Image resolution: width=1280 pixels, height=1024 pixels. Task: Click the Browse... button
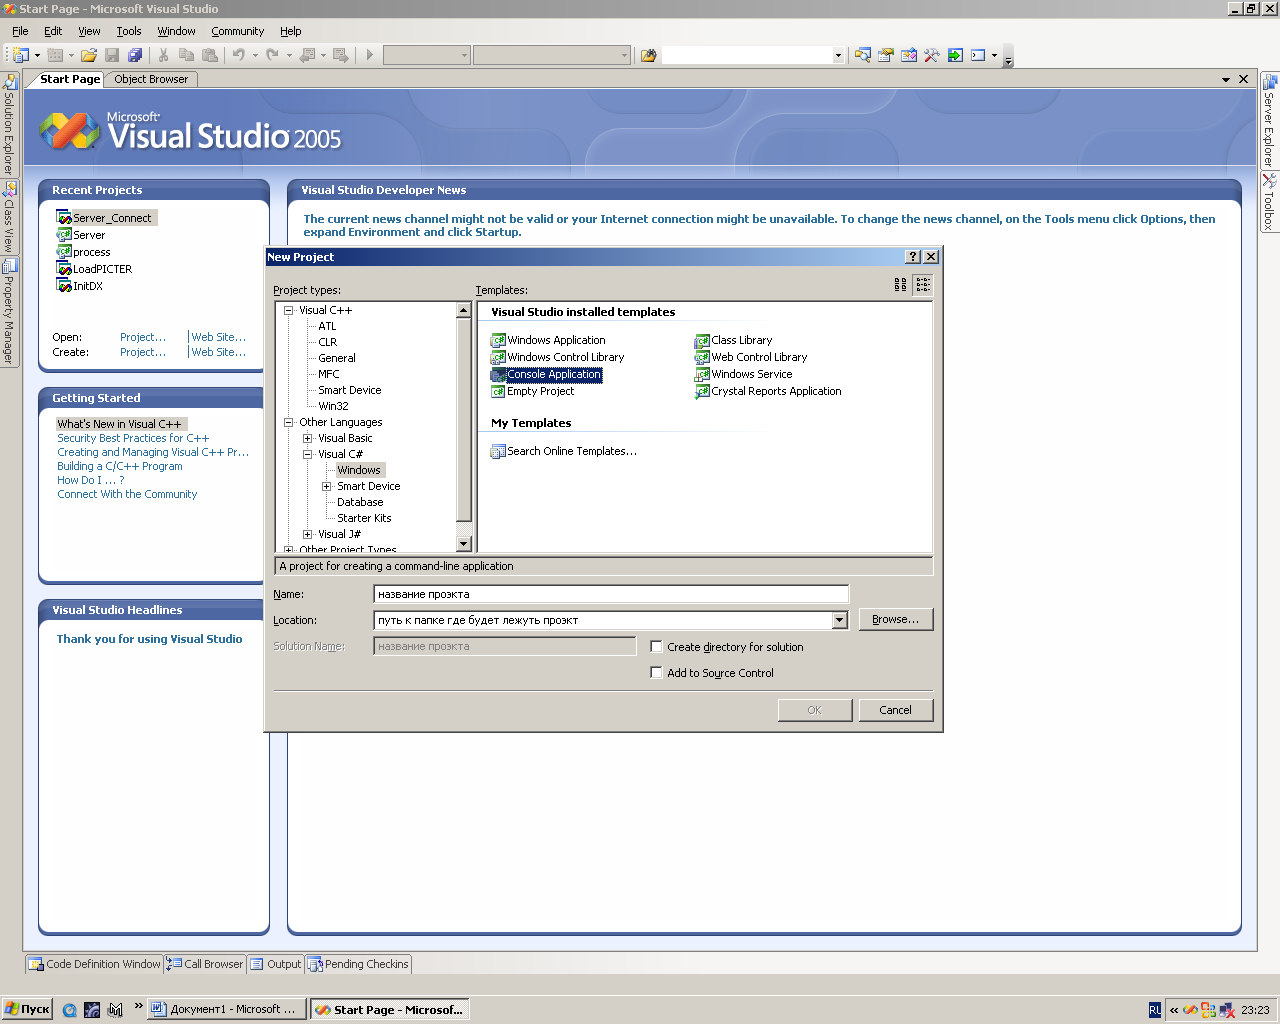(895, 619)
